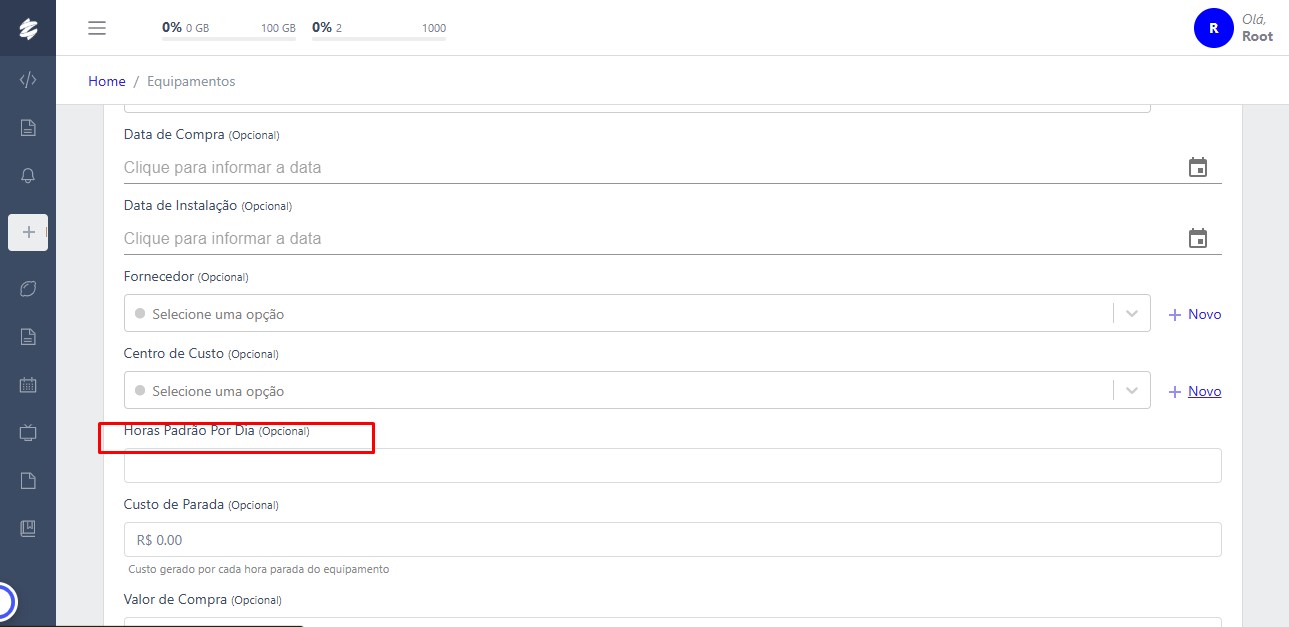Expand the Fornecedor dropdown
The image size is (1289, 627).
1132,314
